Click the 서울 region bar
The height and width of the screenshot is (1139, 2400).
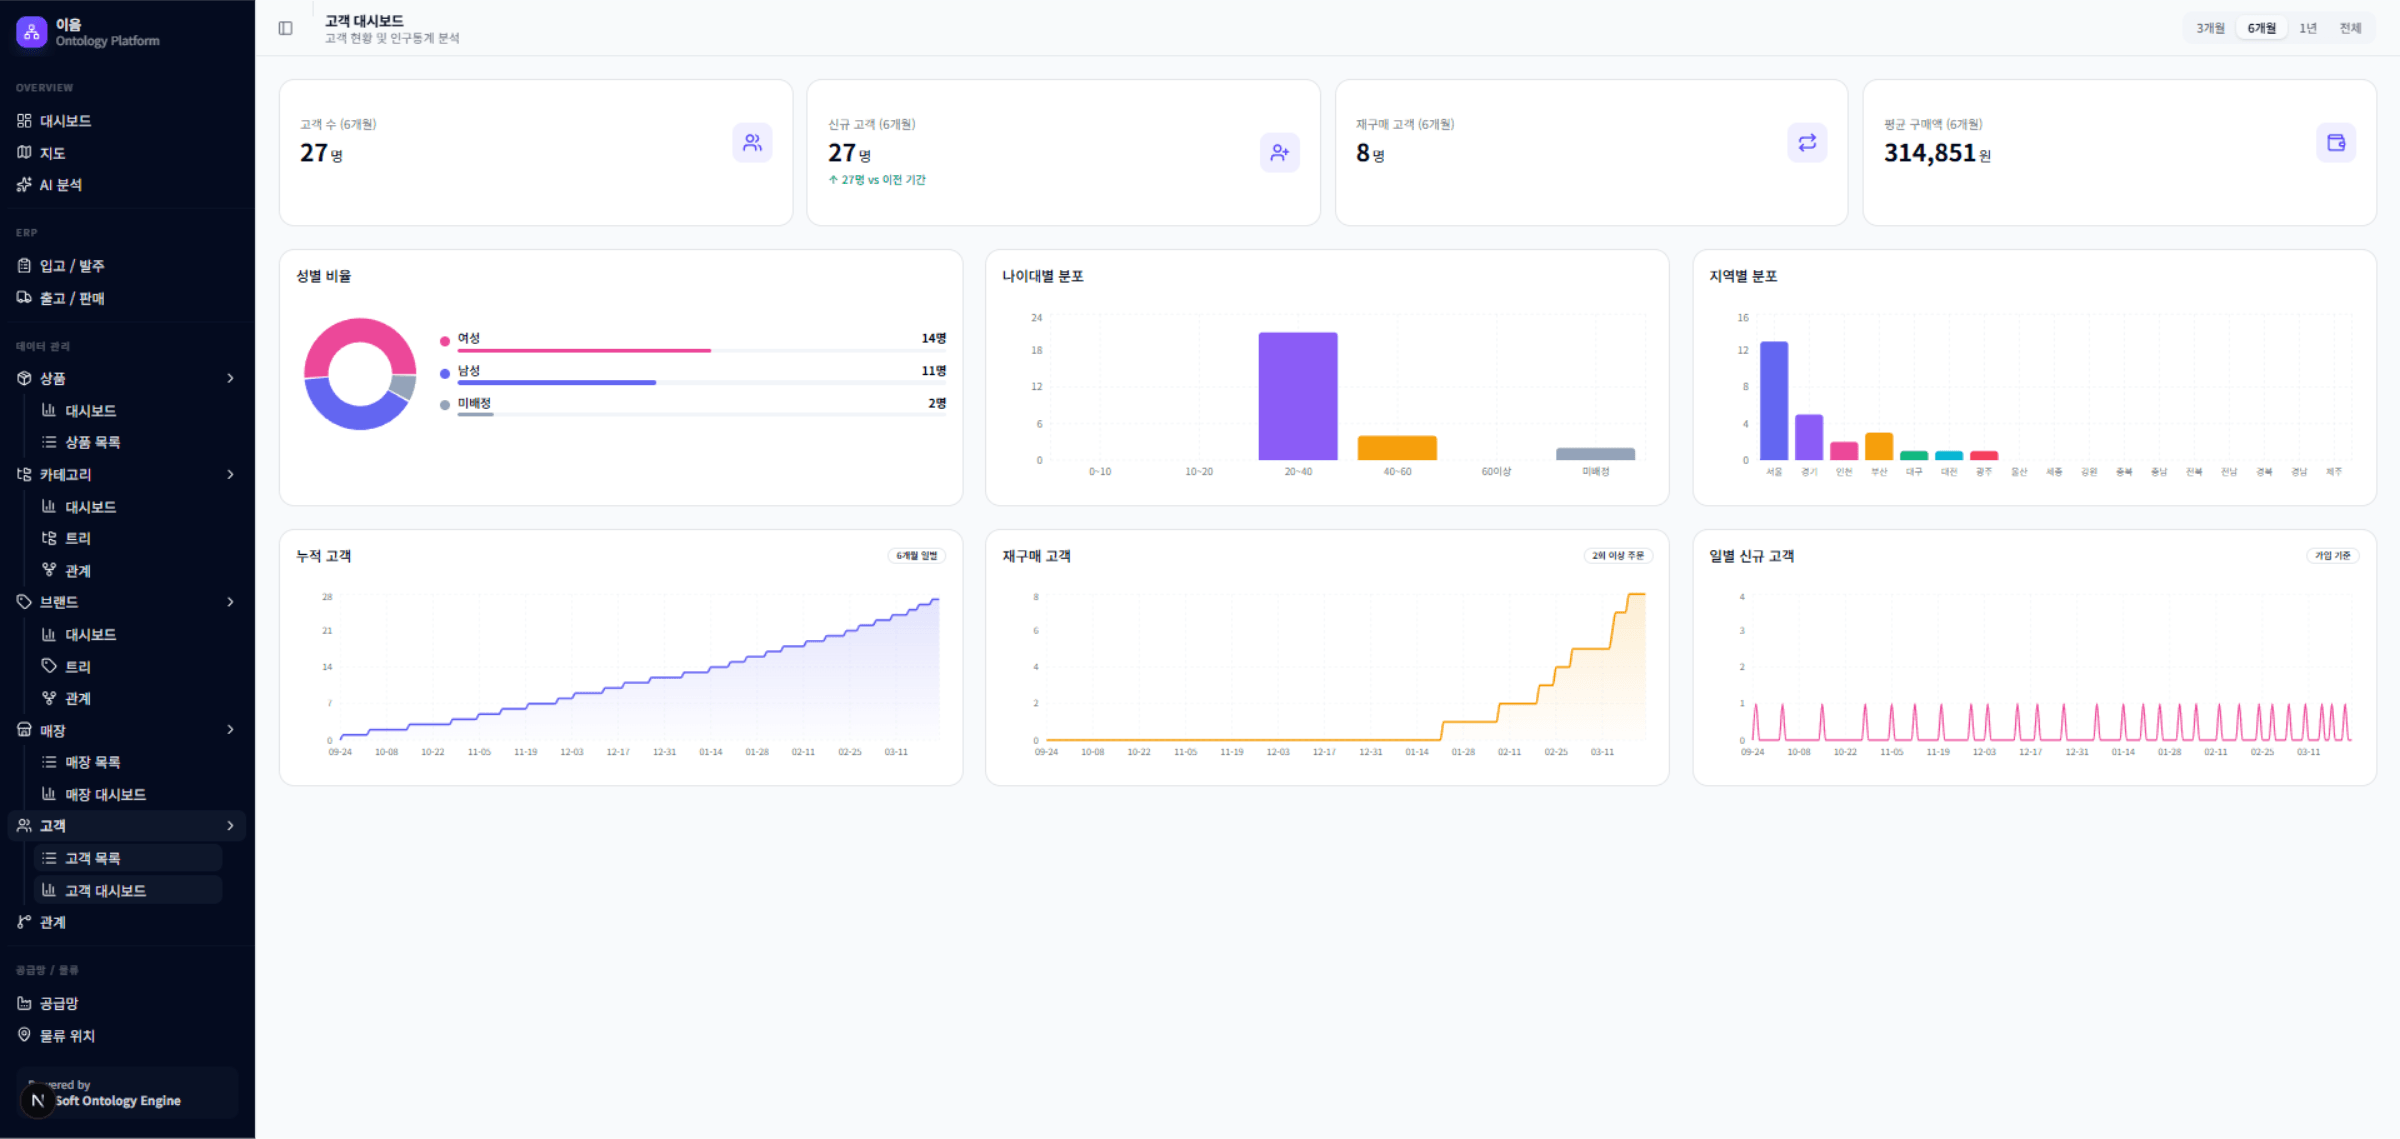1774,400
